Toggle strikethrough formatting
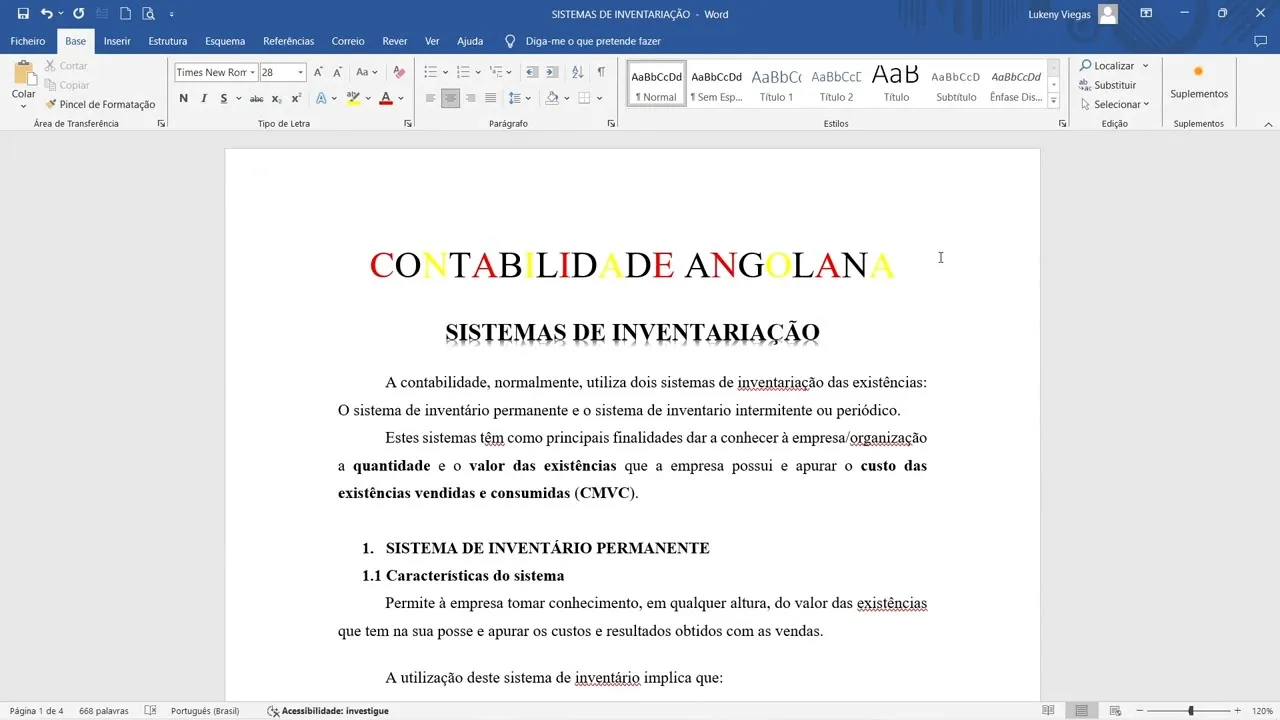 pyautogui.click(x=257, y=98)
